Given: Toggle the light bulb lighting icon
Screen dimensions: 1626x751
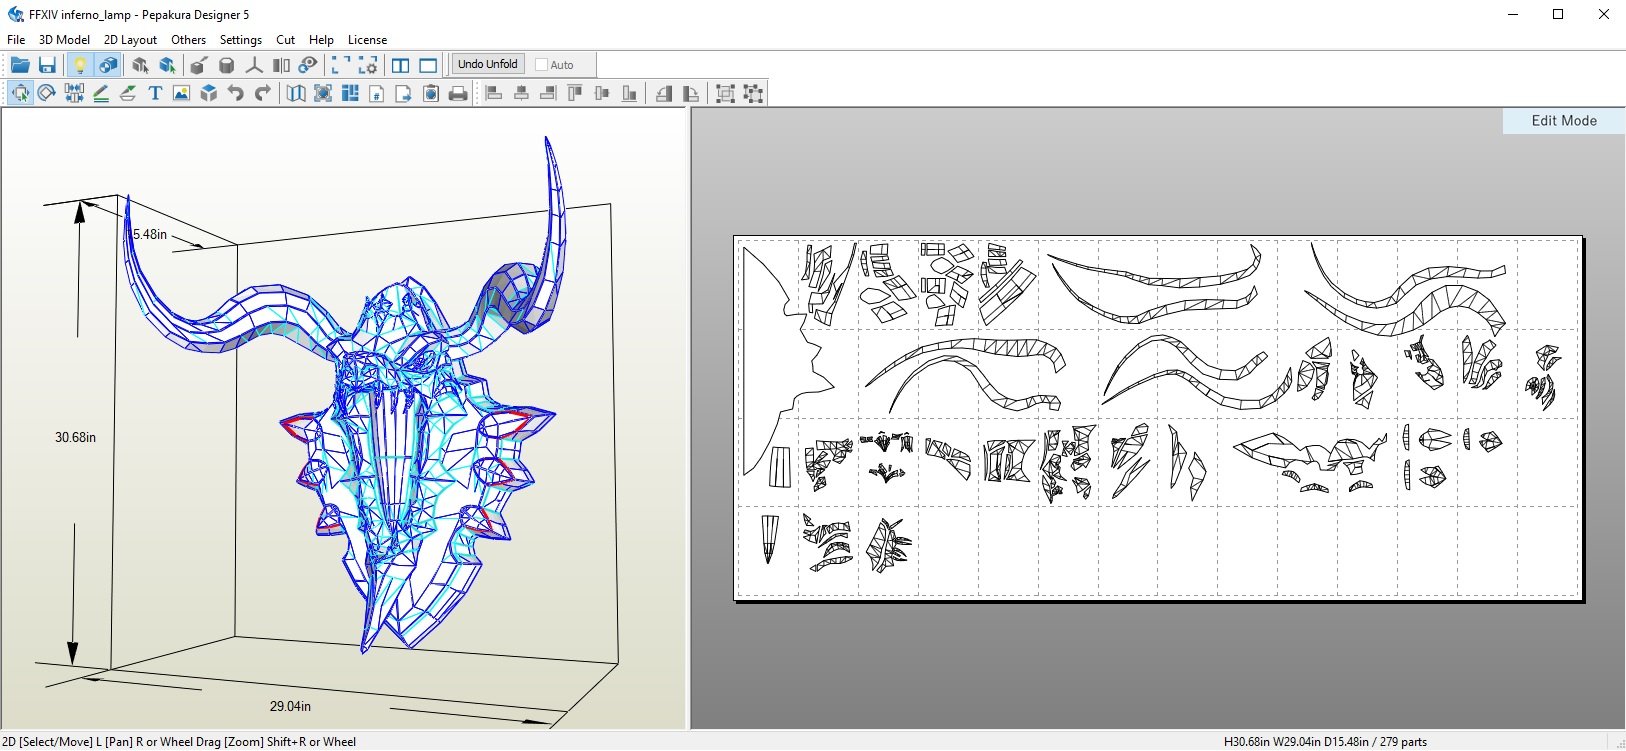Looking at the screenshot, I should (80, 65).
